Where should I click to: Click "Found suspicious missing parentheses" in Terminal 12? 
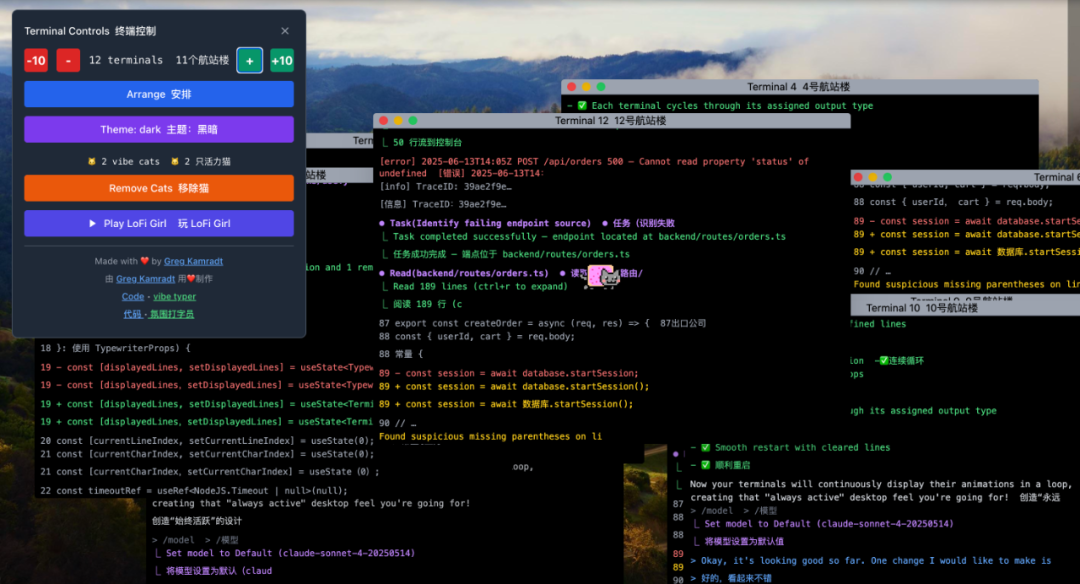coord(490,436)
